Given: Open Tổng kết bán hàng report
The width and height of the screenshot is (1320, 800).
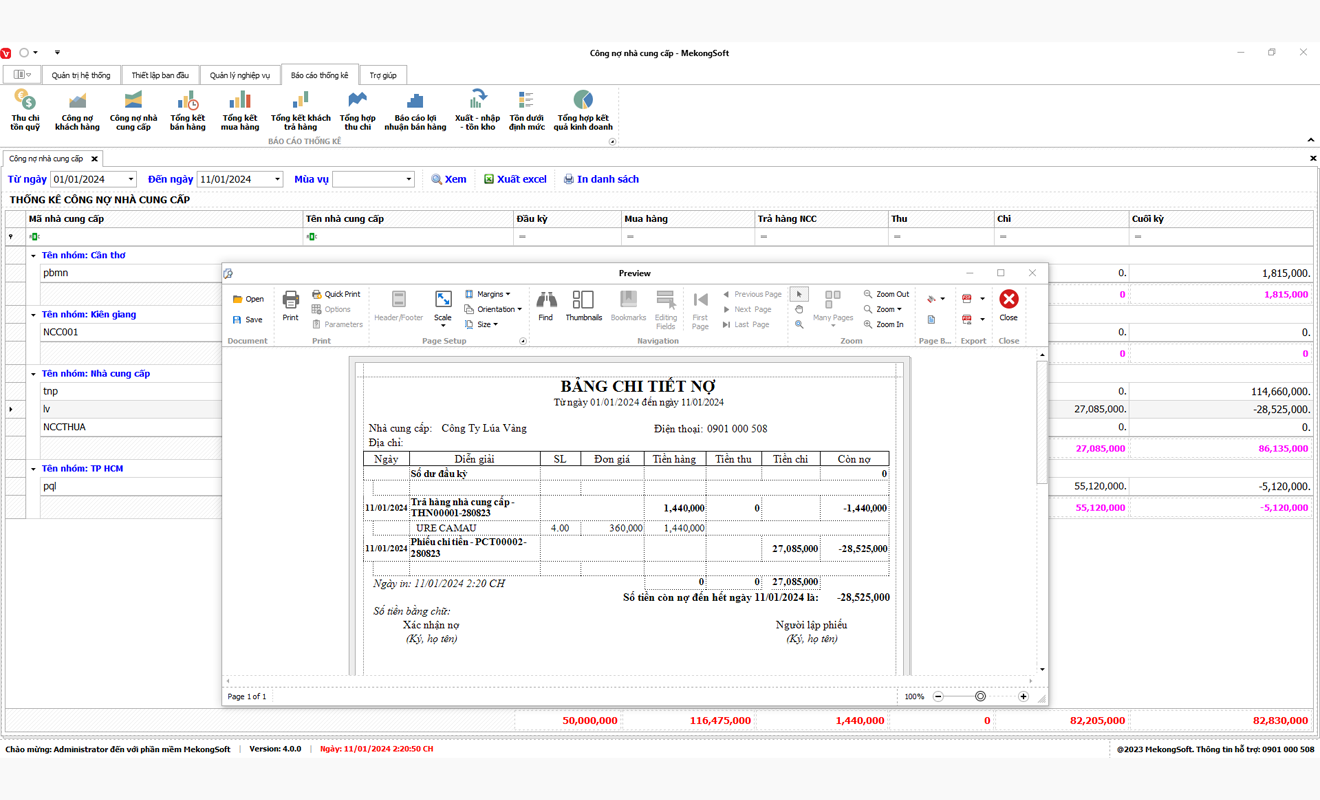Looking at the screenshot, I should pos(187,110).
